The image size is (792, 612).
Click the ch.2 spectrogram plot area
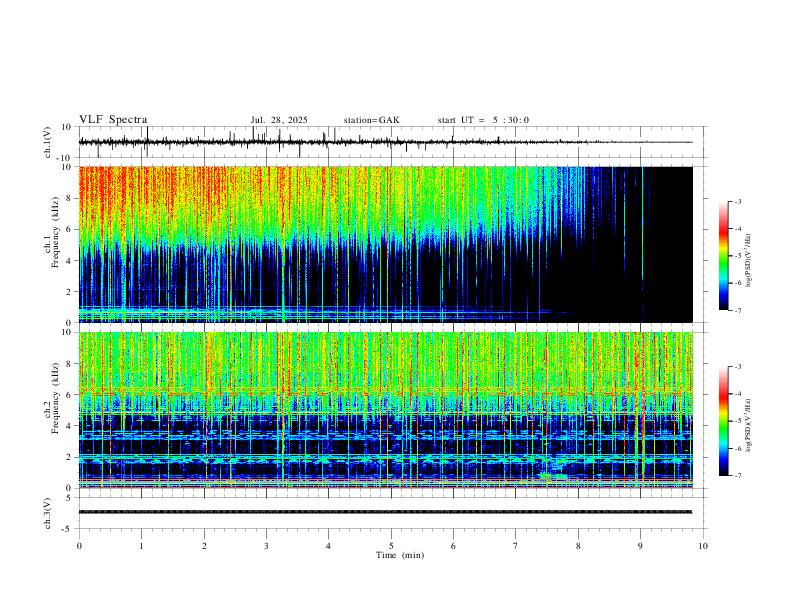click(x=385, y=410)
